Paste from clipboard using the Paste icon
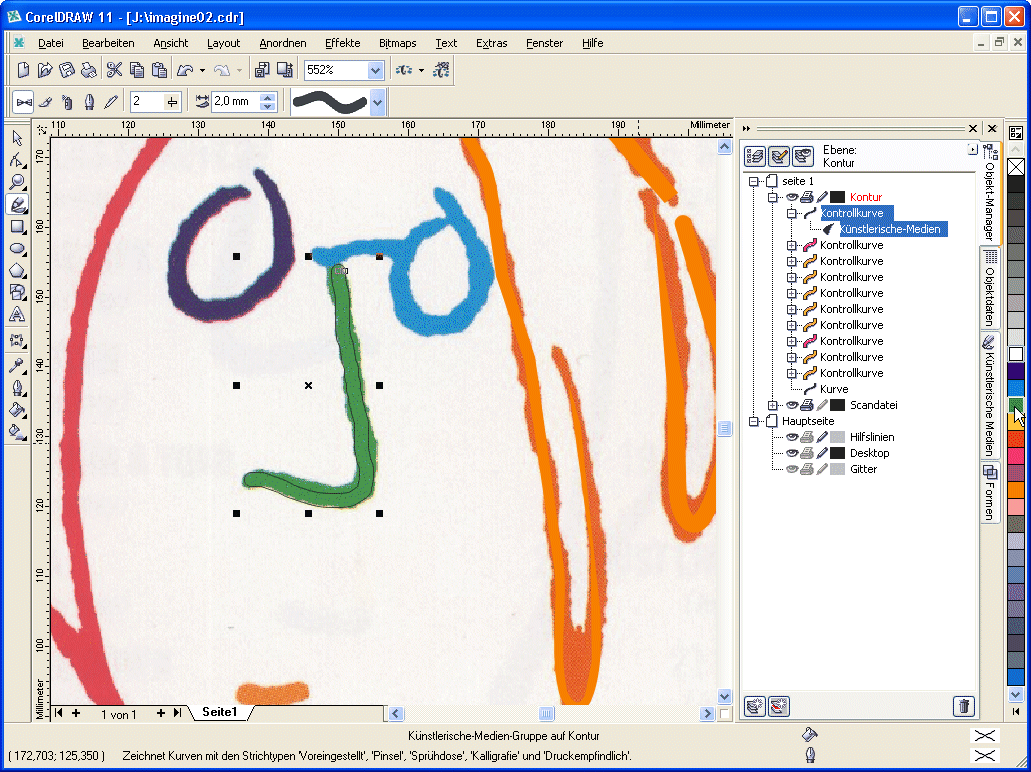This screenshot has width=1031, height=772. tap(159, 70)
